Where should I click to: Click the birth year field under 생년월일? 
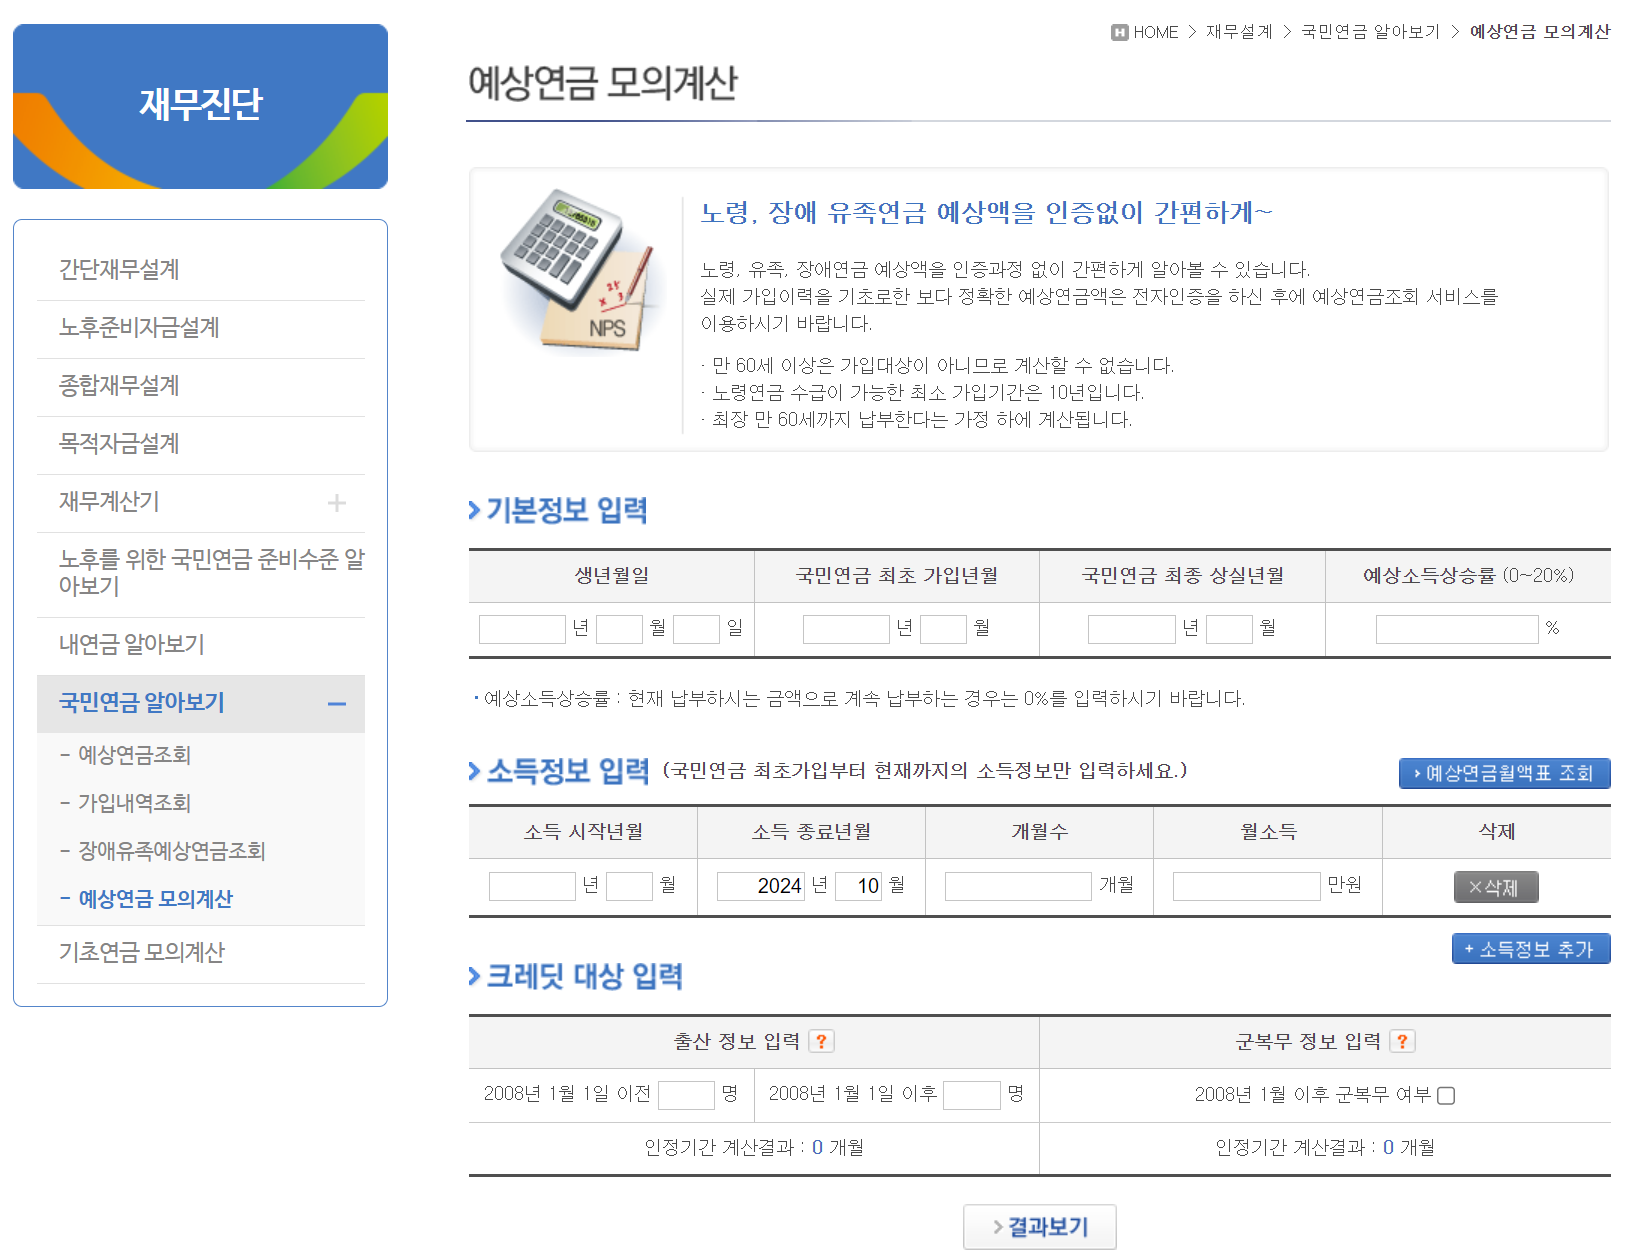pos(521,628)
